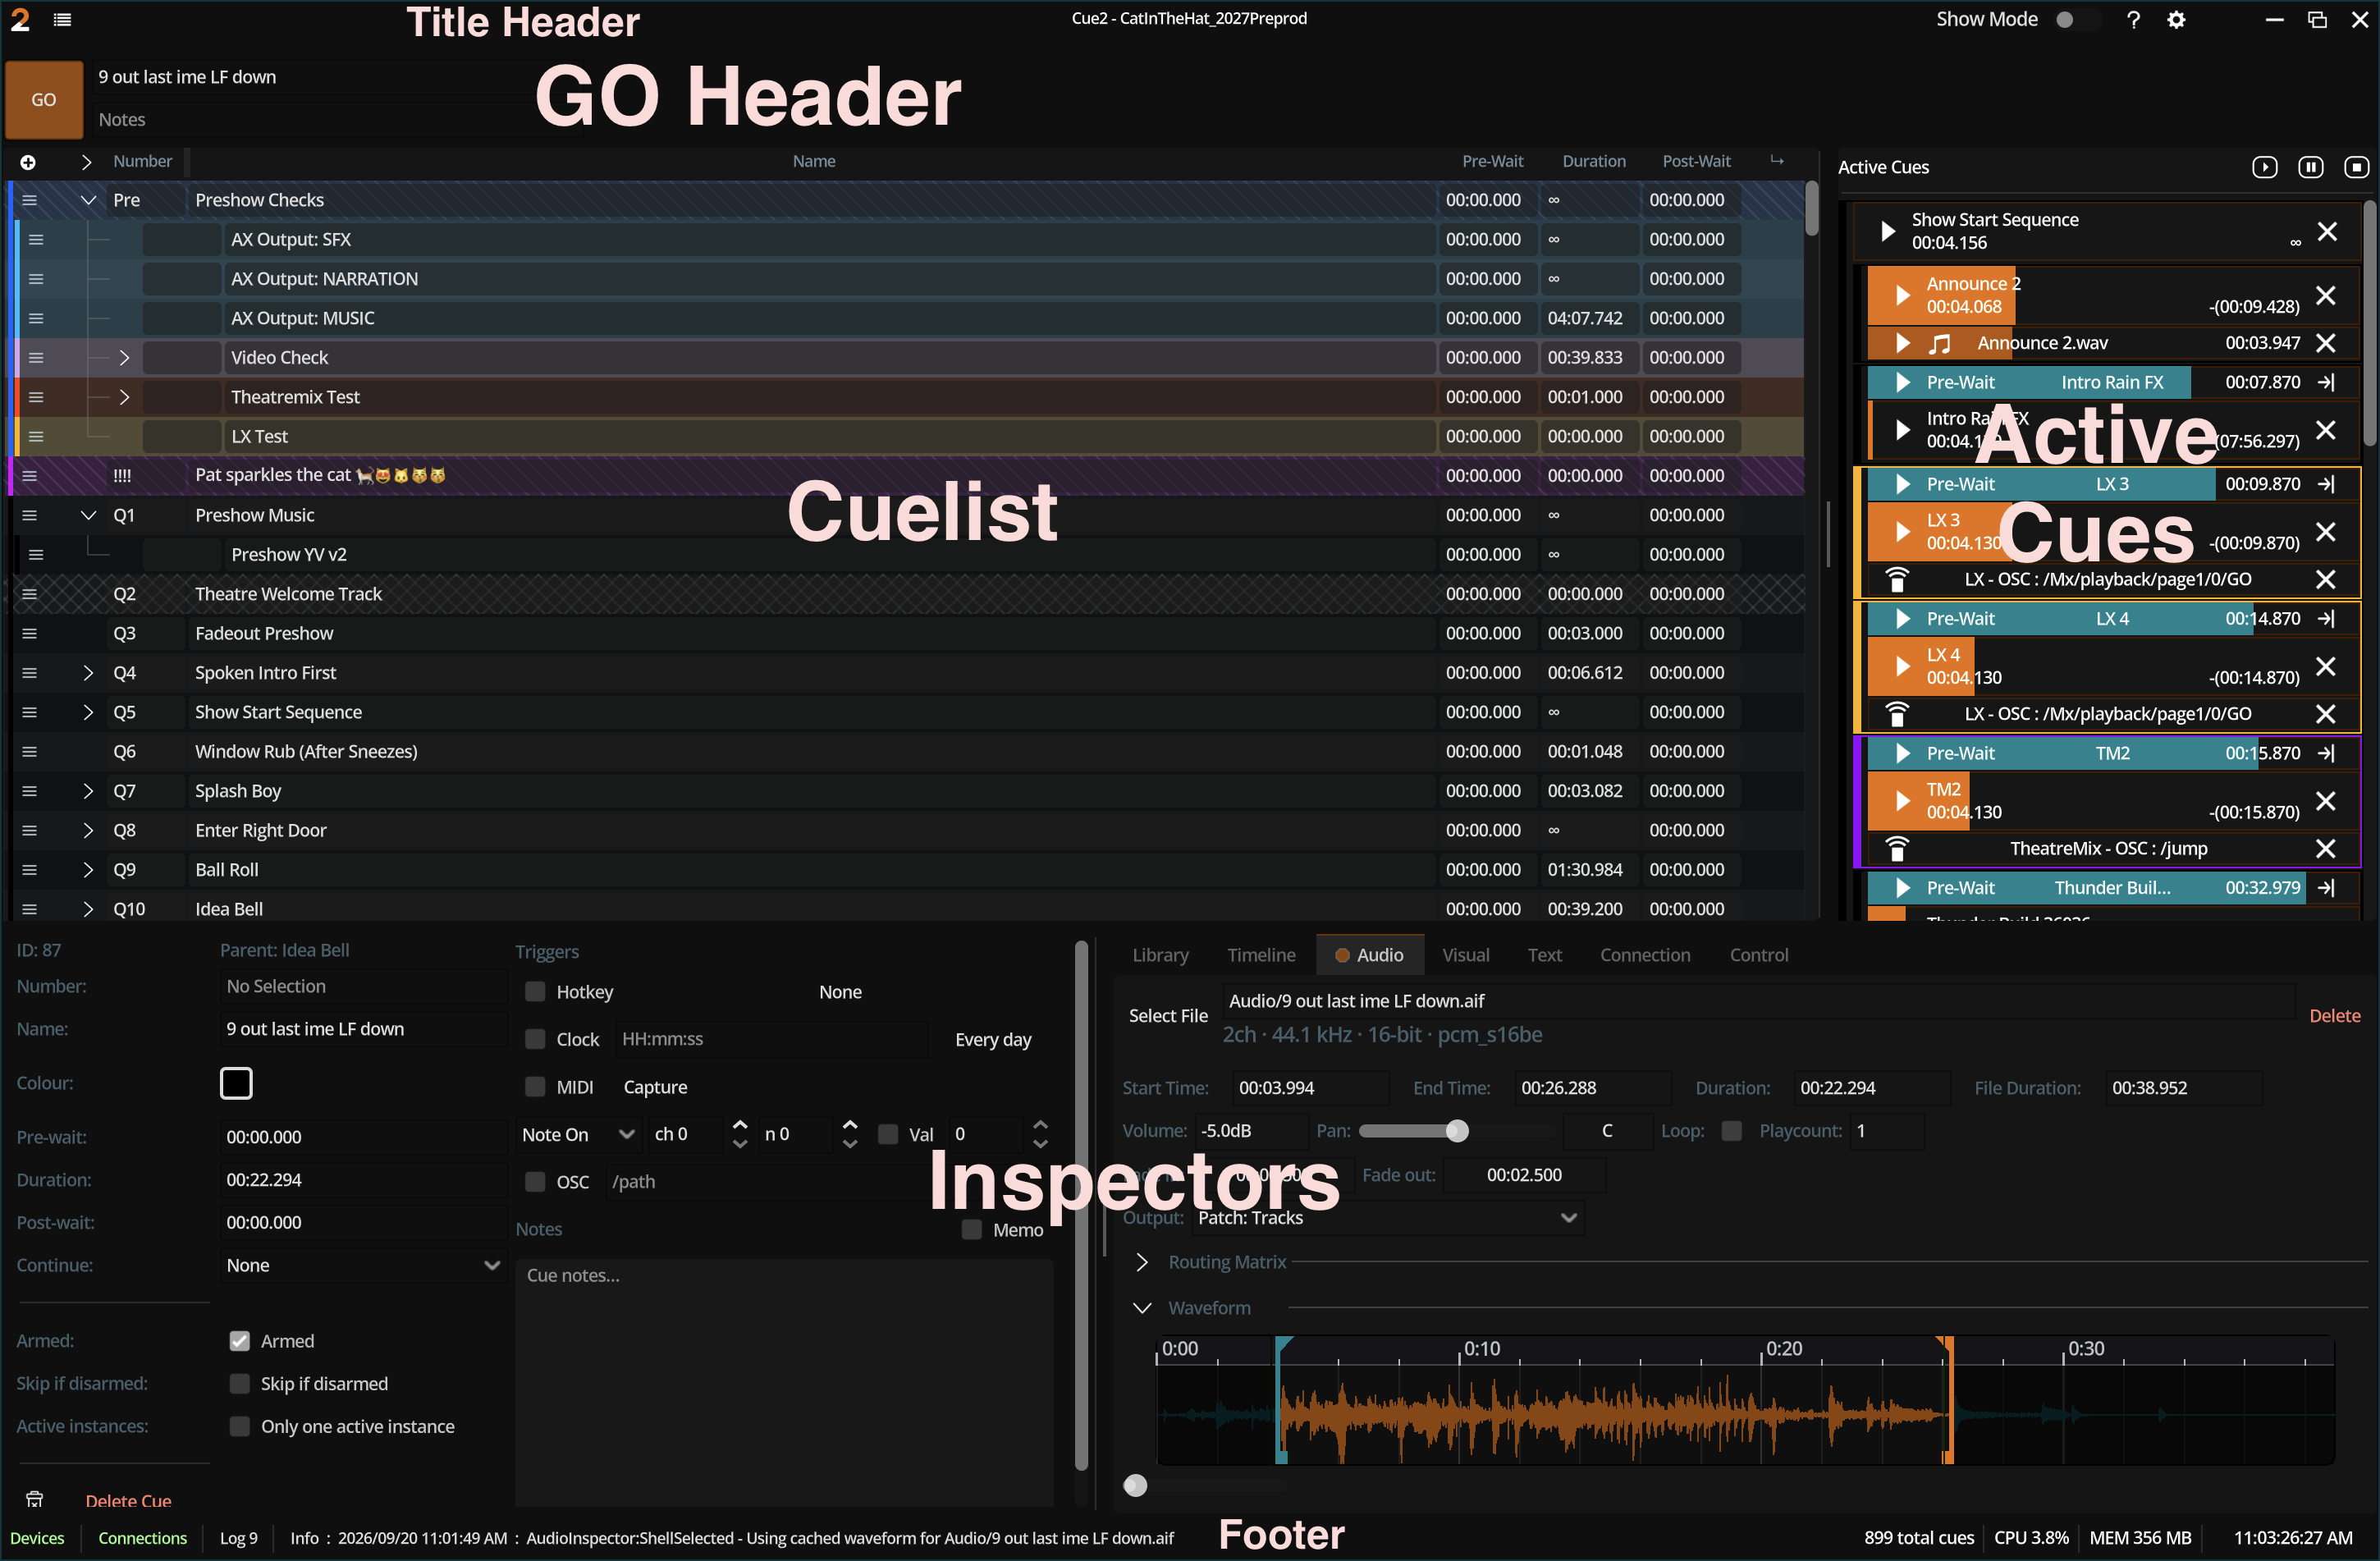Open the Control tab
The height and width of the screenshot is (1561, 2380).
click(x=1759, y=955)
